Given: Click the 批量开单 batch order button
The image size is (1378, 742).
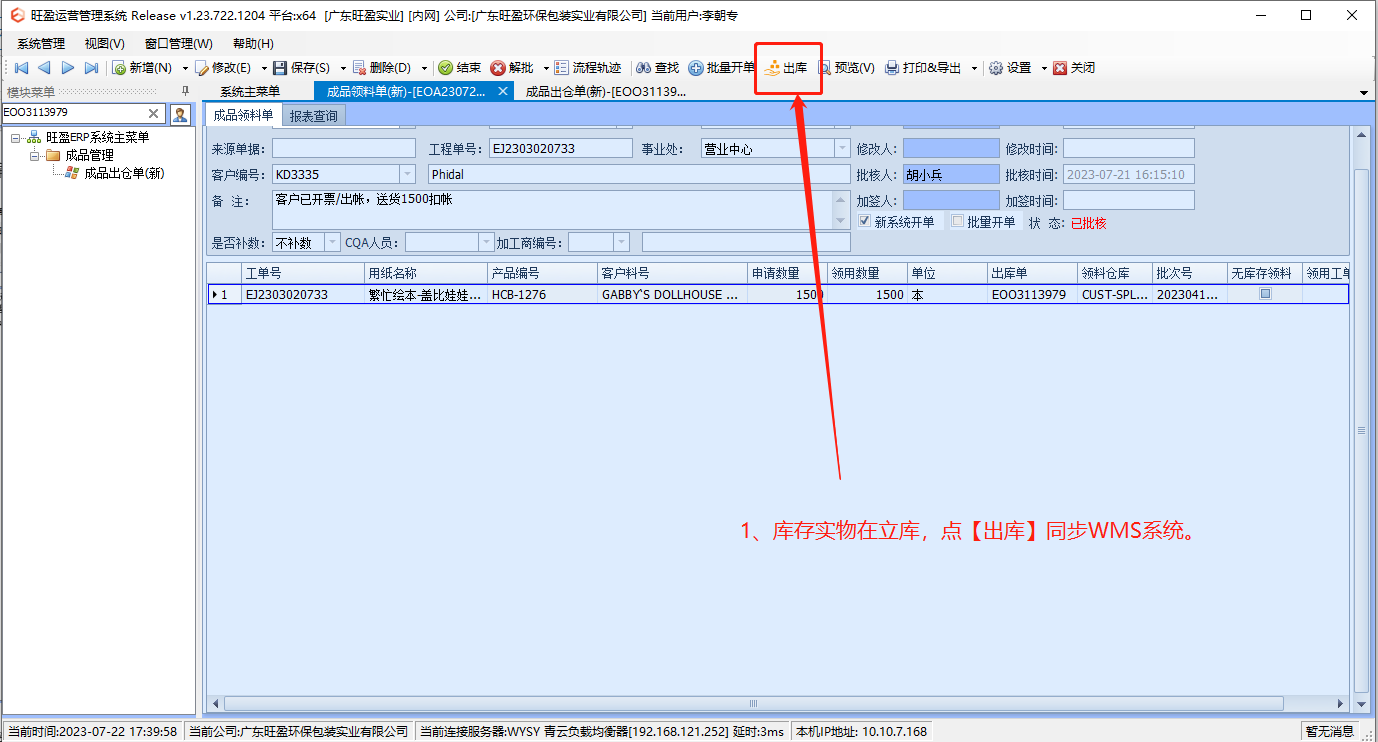Looking at the screenshot, I should coord(722,68).
